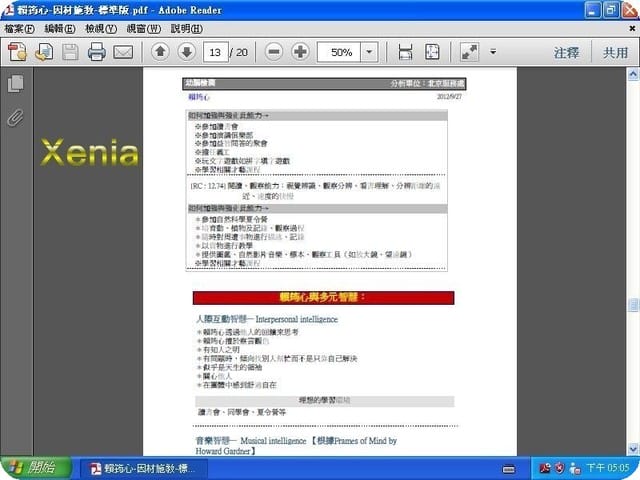Click the messenger user tray icon

click(x=575, y=468)
